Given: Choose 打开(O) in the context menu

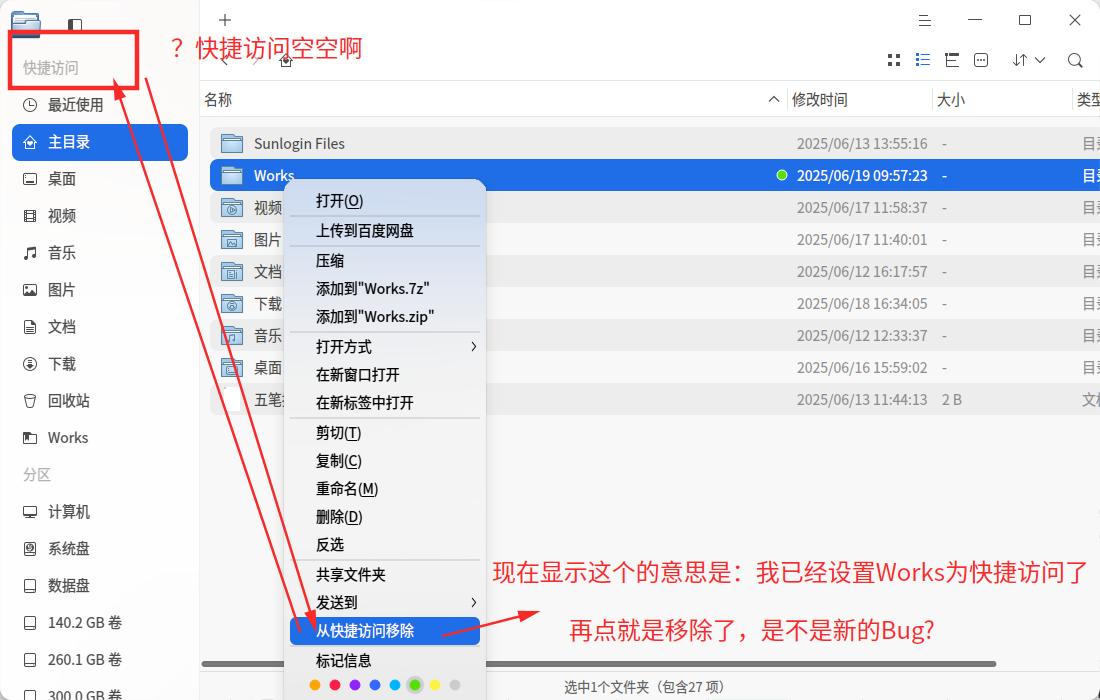Looking at the screenshot, I should (x=384, y=201).
